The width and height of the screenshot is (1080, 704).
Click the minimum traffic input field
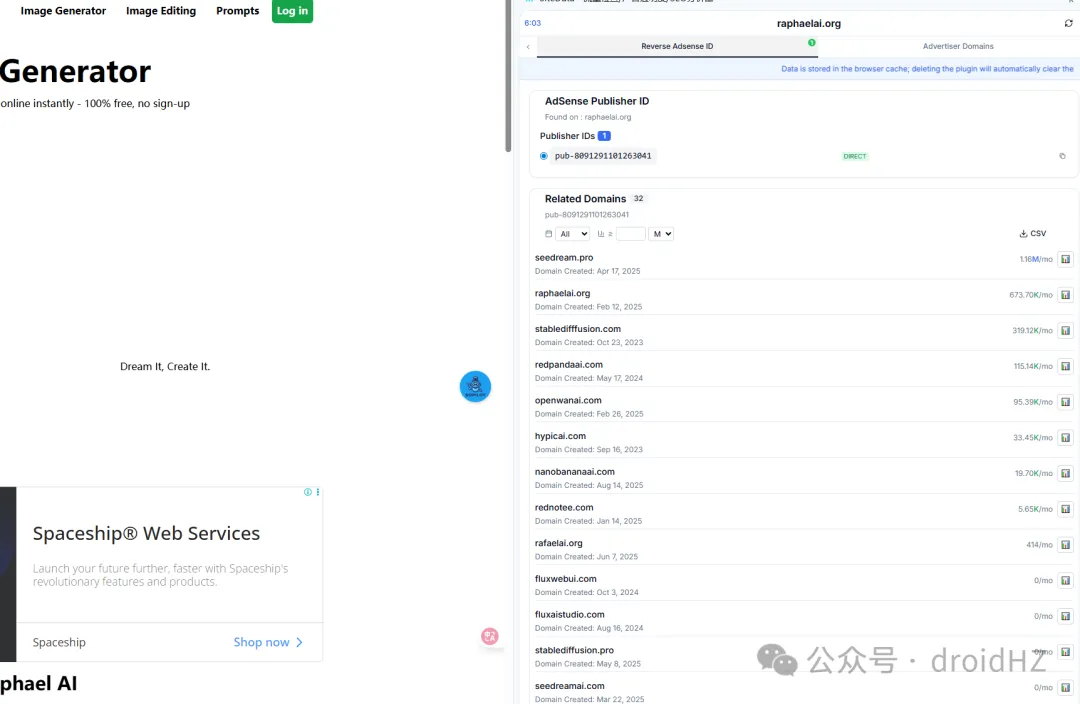[630, 234]
